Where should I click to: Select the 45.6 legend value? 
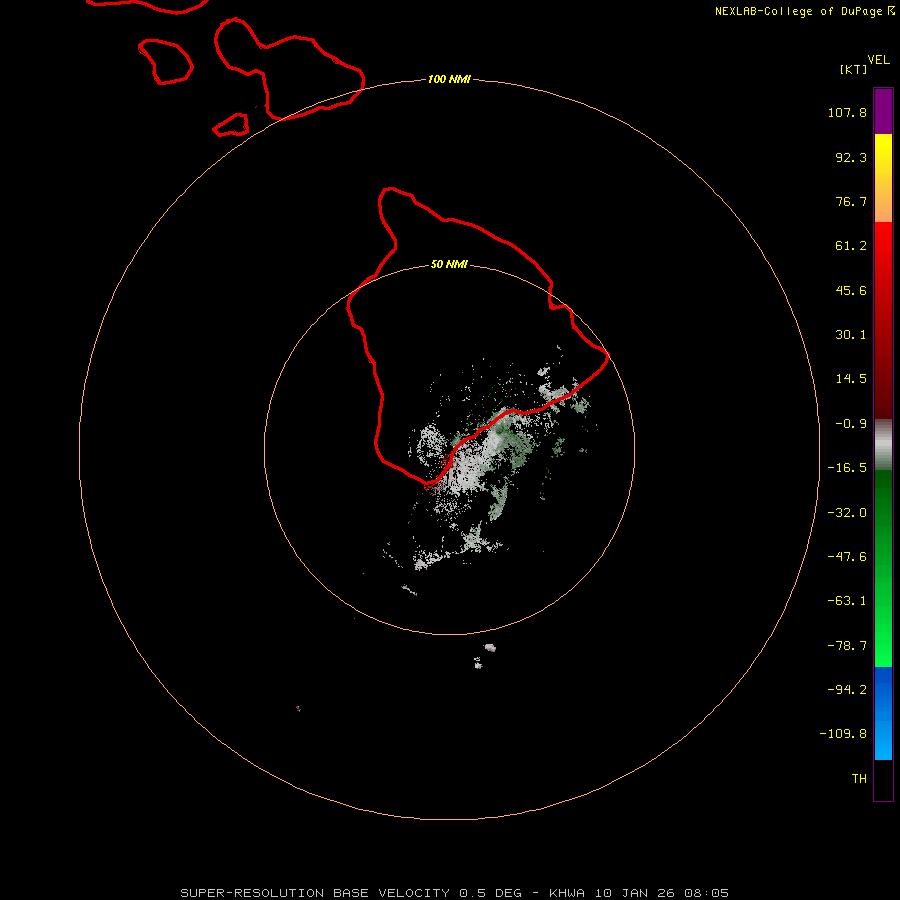851,290
